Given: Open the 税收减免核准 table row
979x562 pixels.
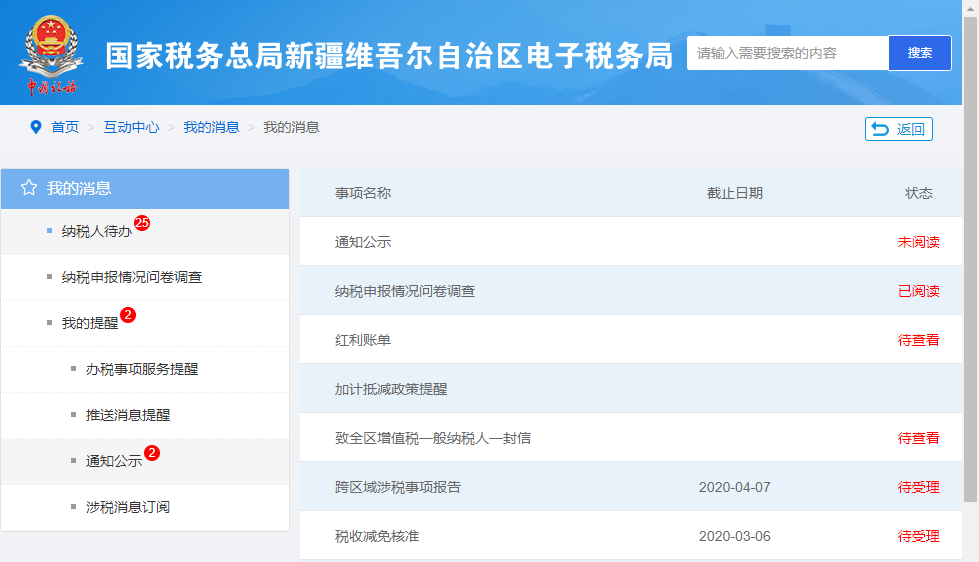Looking at the screenshot, I should pyautogui.click(x=631, y=536).
